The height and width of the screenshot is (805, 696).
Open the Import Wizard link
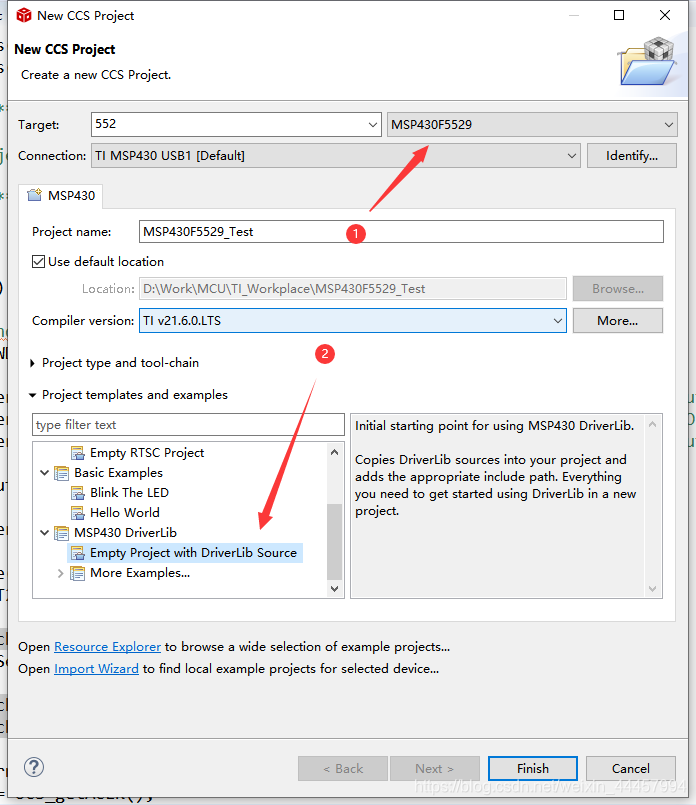point(96,669)
